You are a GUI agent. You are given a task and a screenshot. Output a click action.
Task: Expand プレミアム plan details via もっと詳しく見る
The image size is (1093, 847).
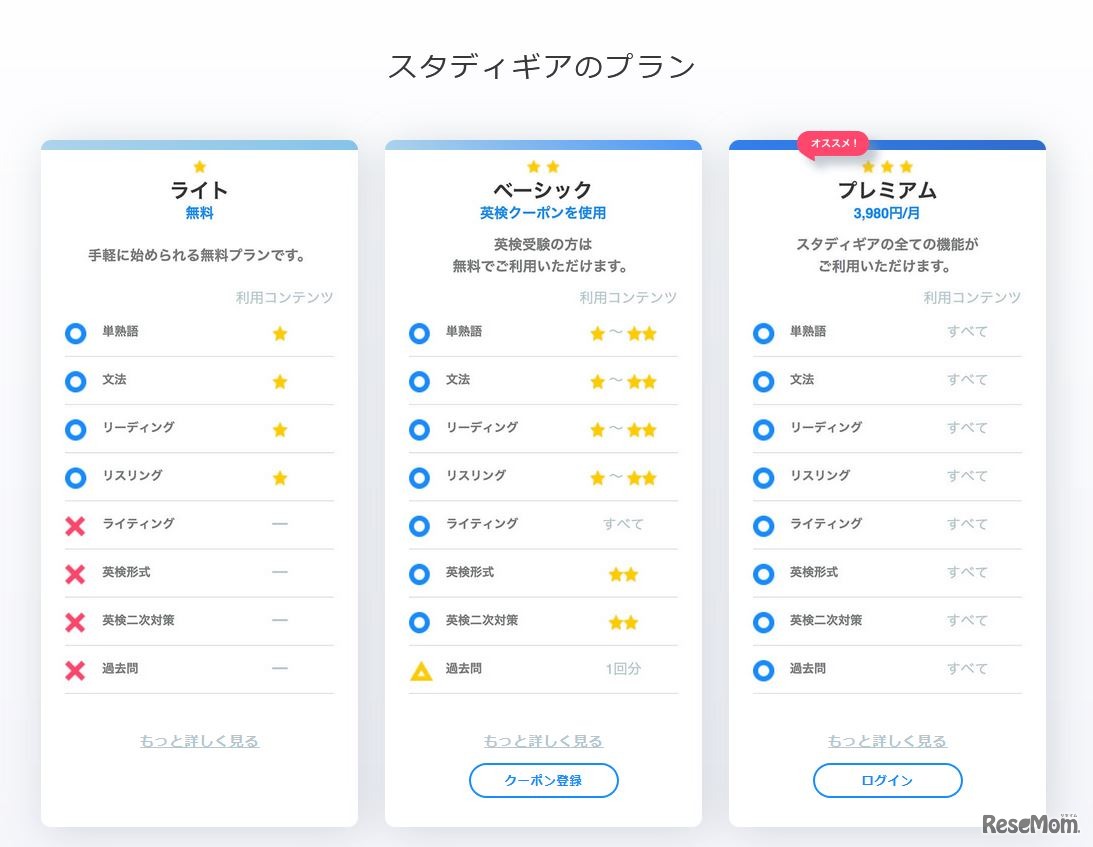887,741
